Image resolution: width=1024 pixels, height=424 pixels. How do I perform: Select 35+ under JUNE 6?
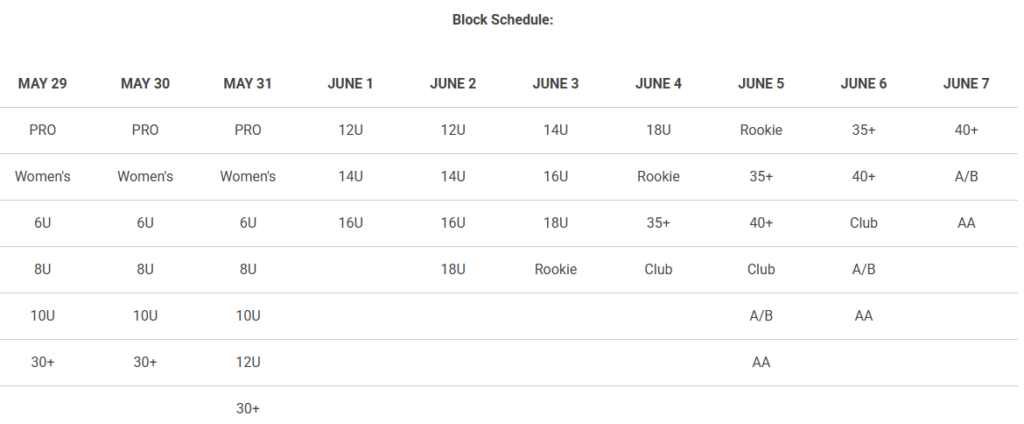point(864,130)
